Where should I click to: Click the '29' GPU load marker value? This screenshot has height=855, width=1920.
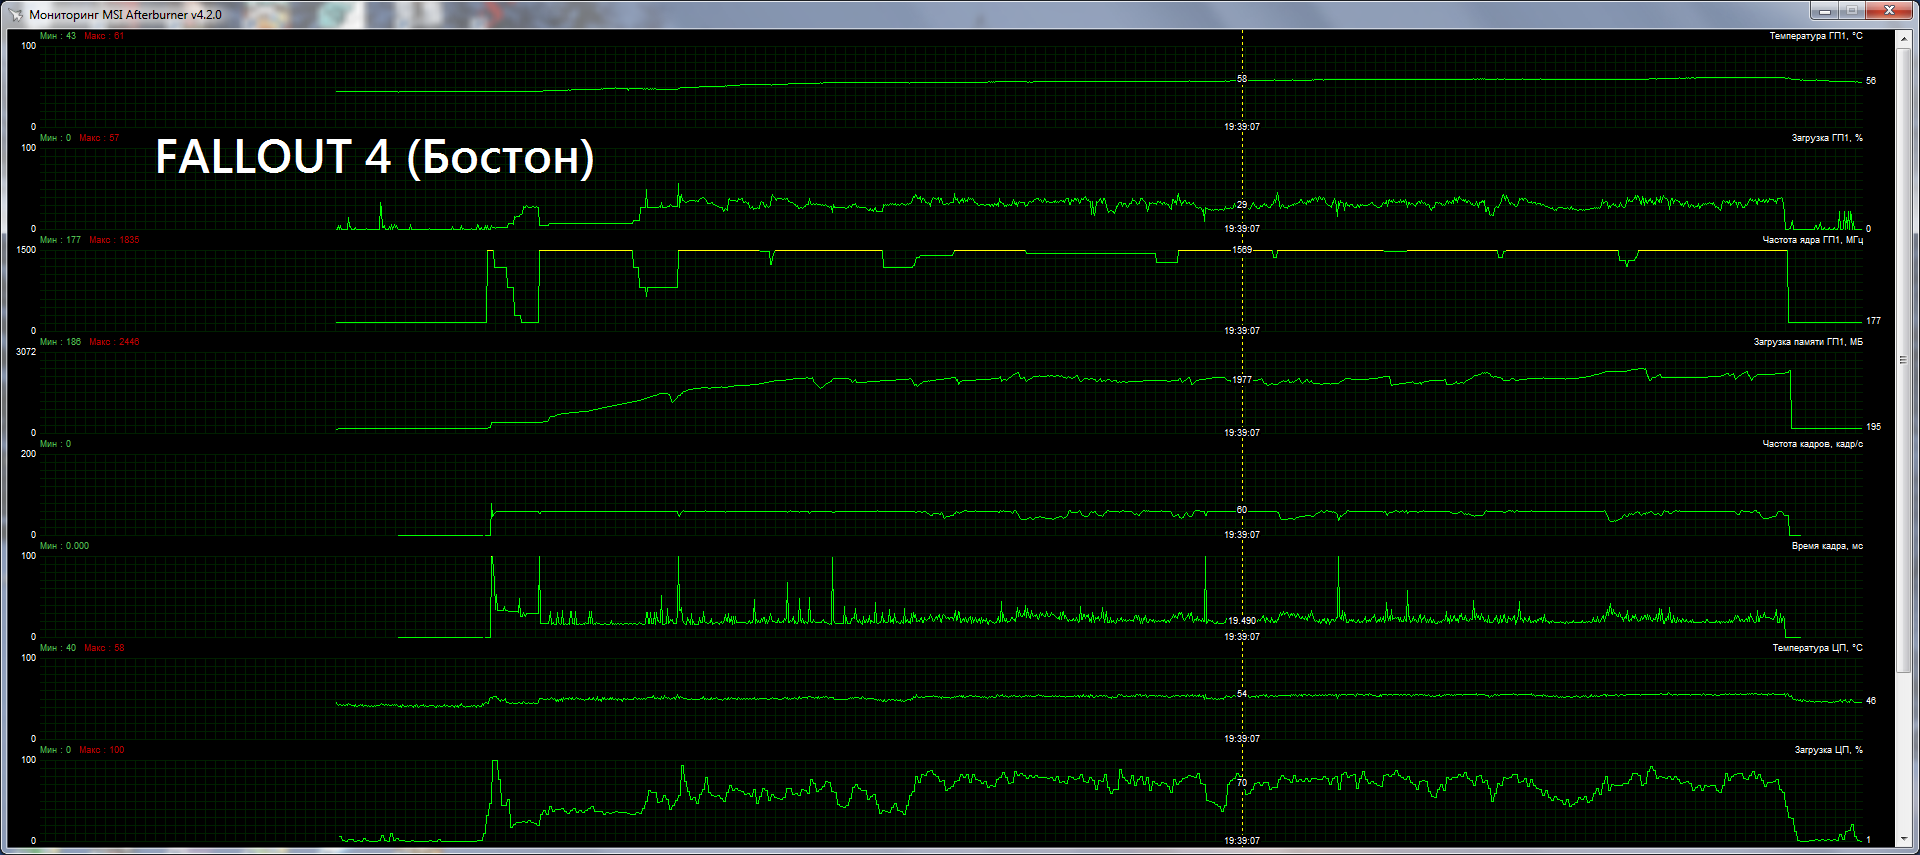1242,205
